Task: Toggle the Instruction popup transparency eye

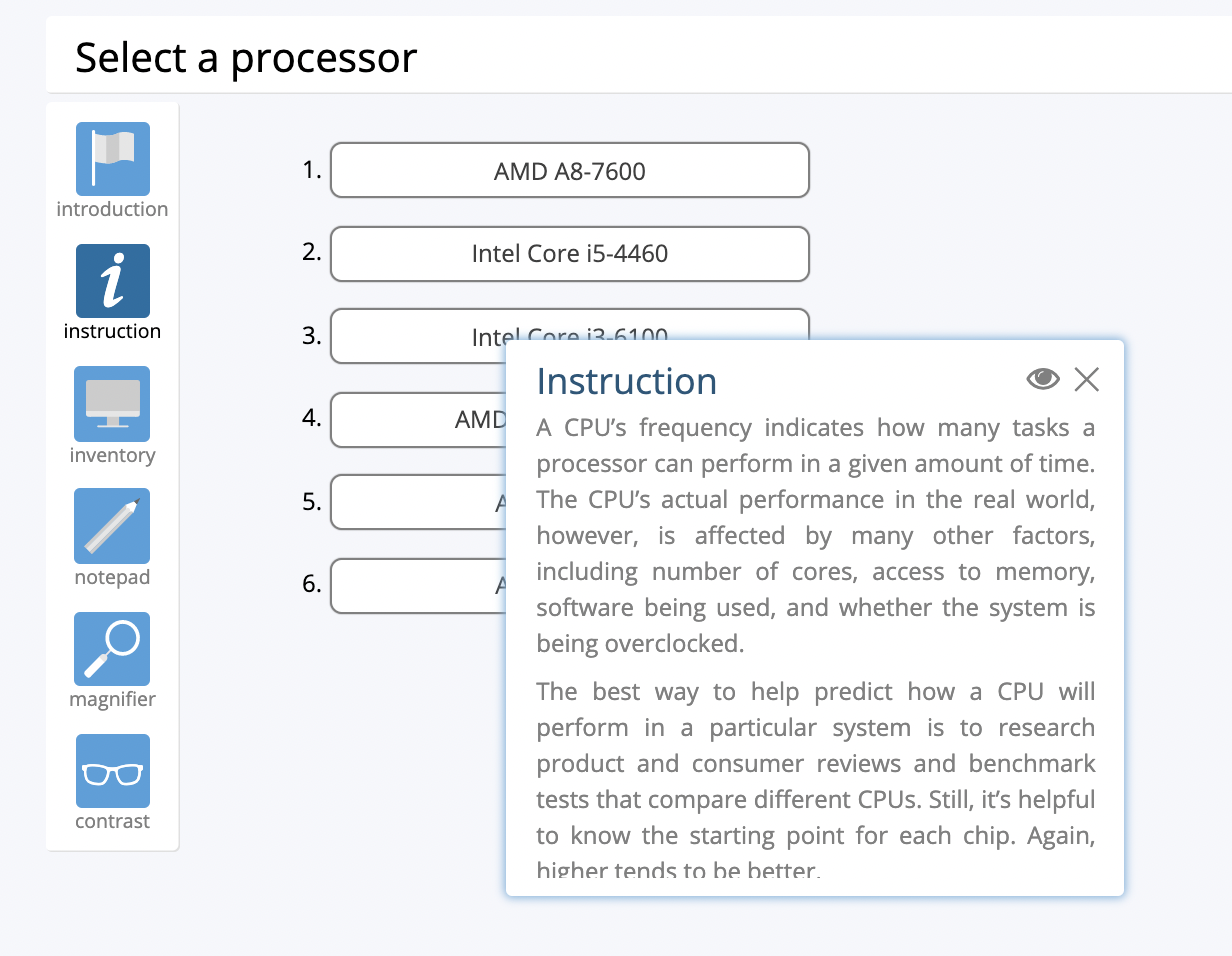Action: (x=1043, y=379)
